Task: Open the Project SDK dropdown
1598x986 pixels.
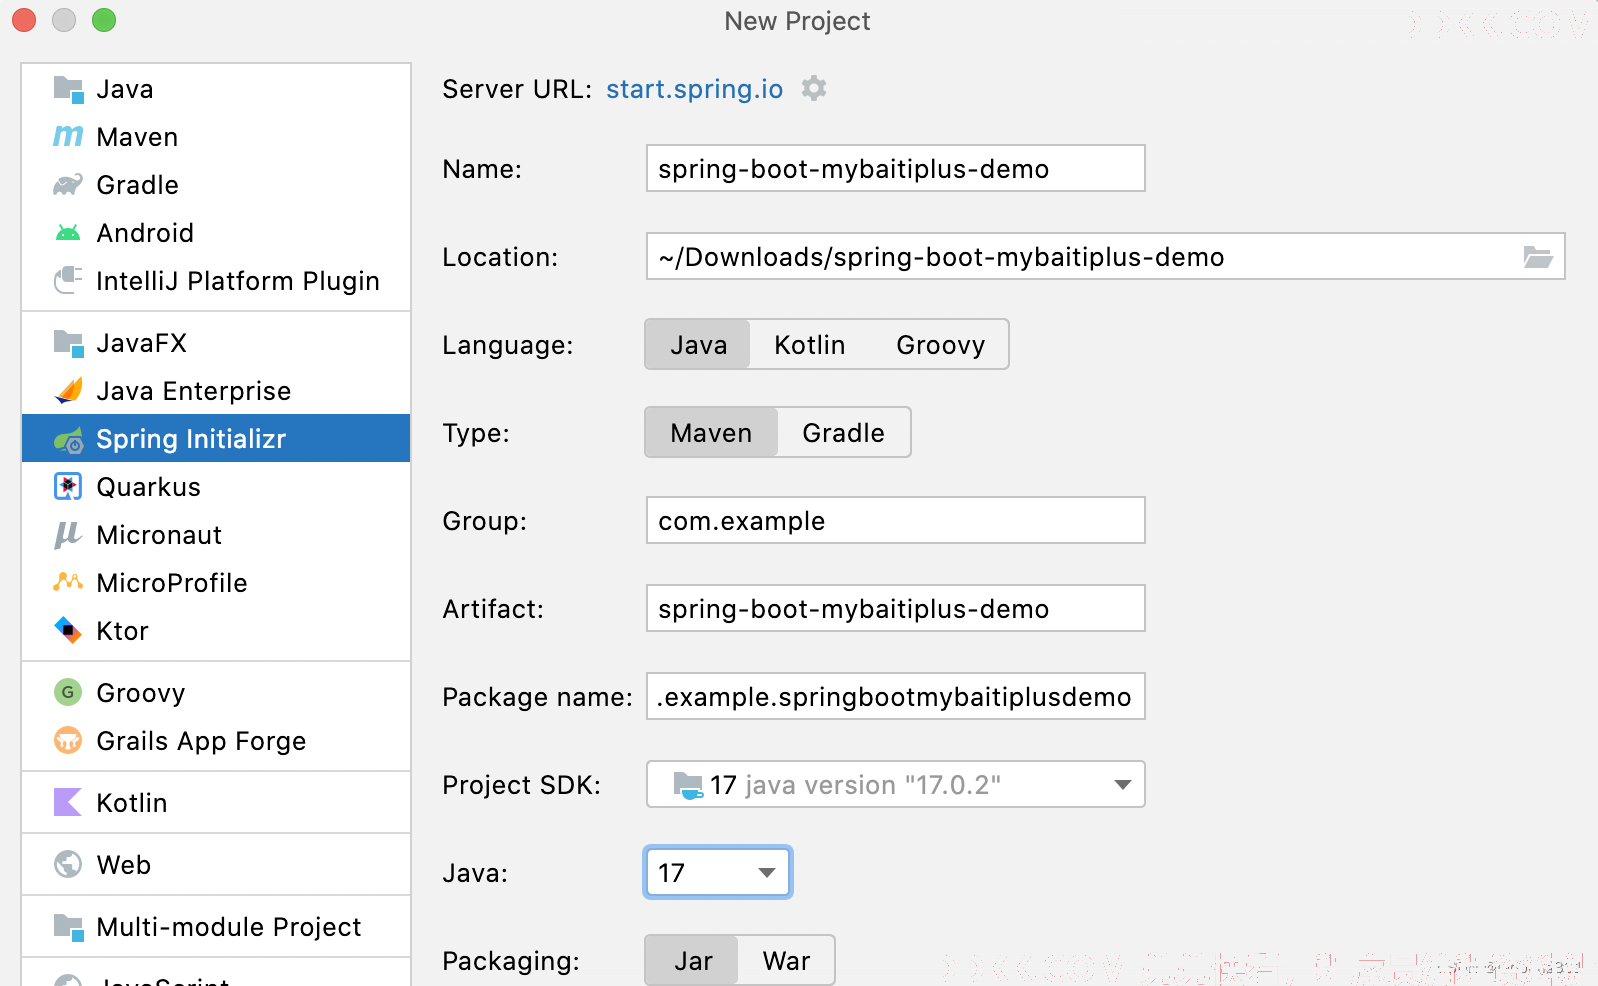Action: 895,785
